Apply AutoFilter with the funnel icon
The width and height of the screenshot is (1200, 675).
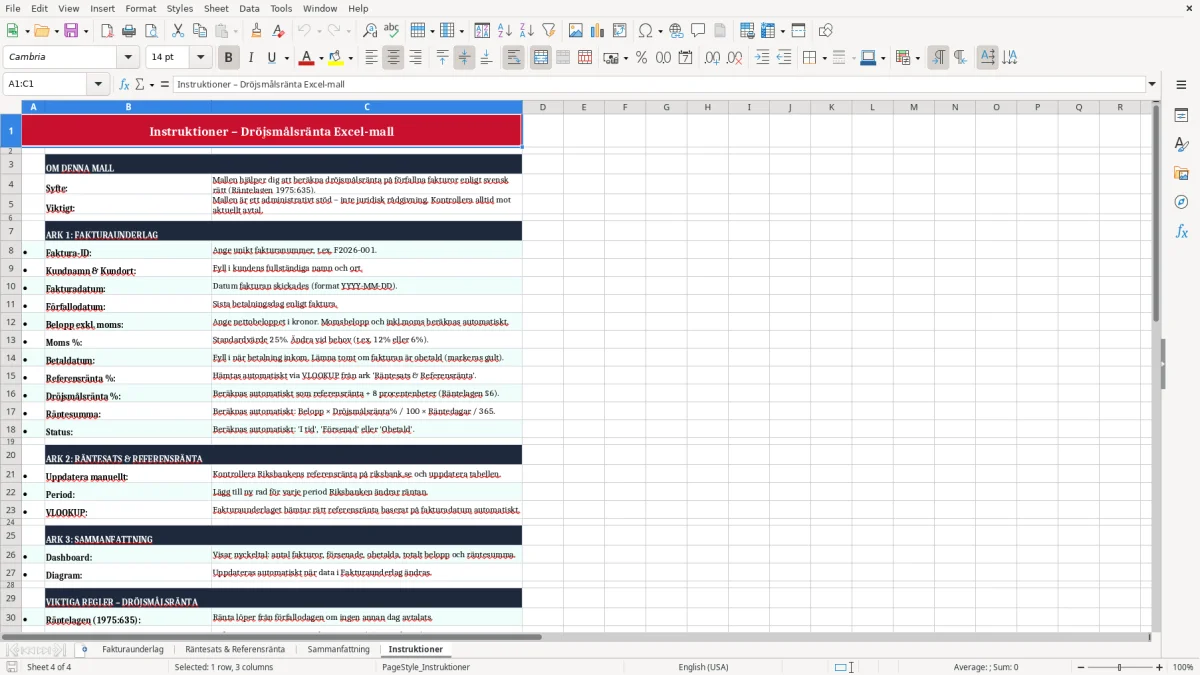[549, 31]
